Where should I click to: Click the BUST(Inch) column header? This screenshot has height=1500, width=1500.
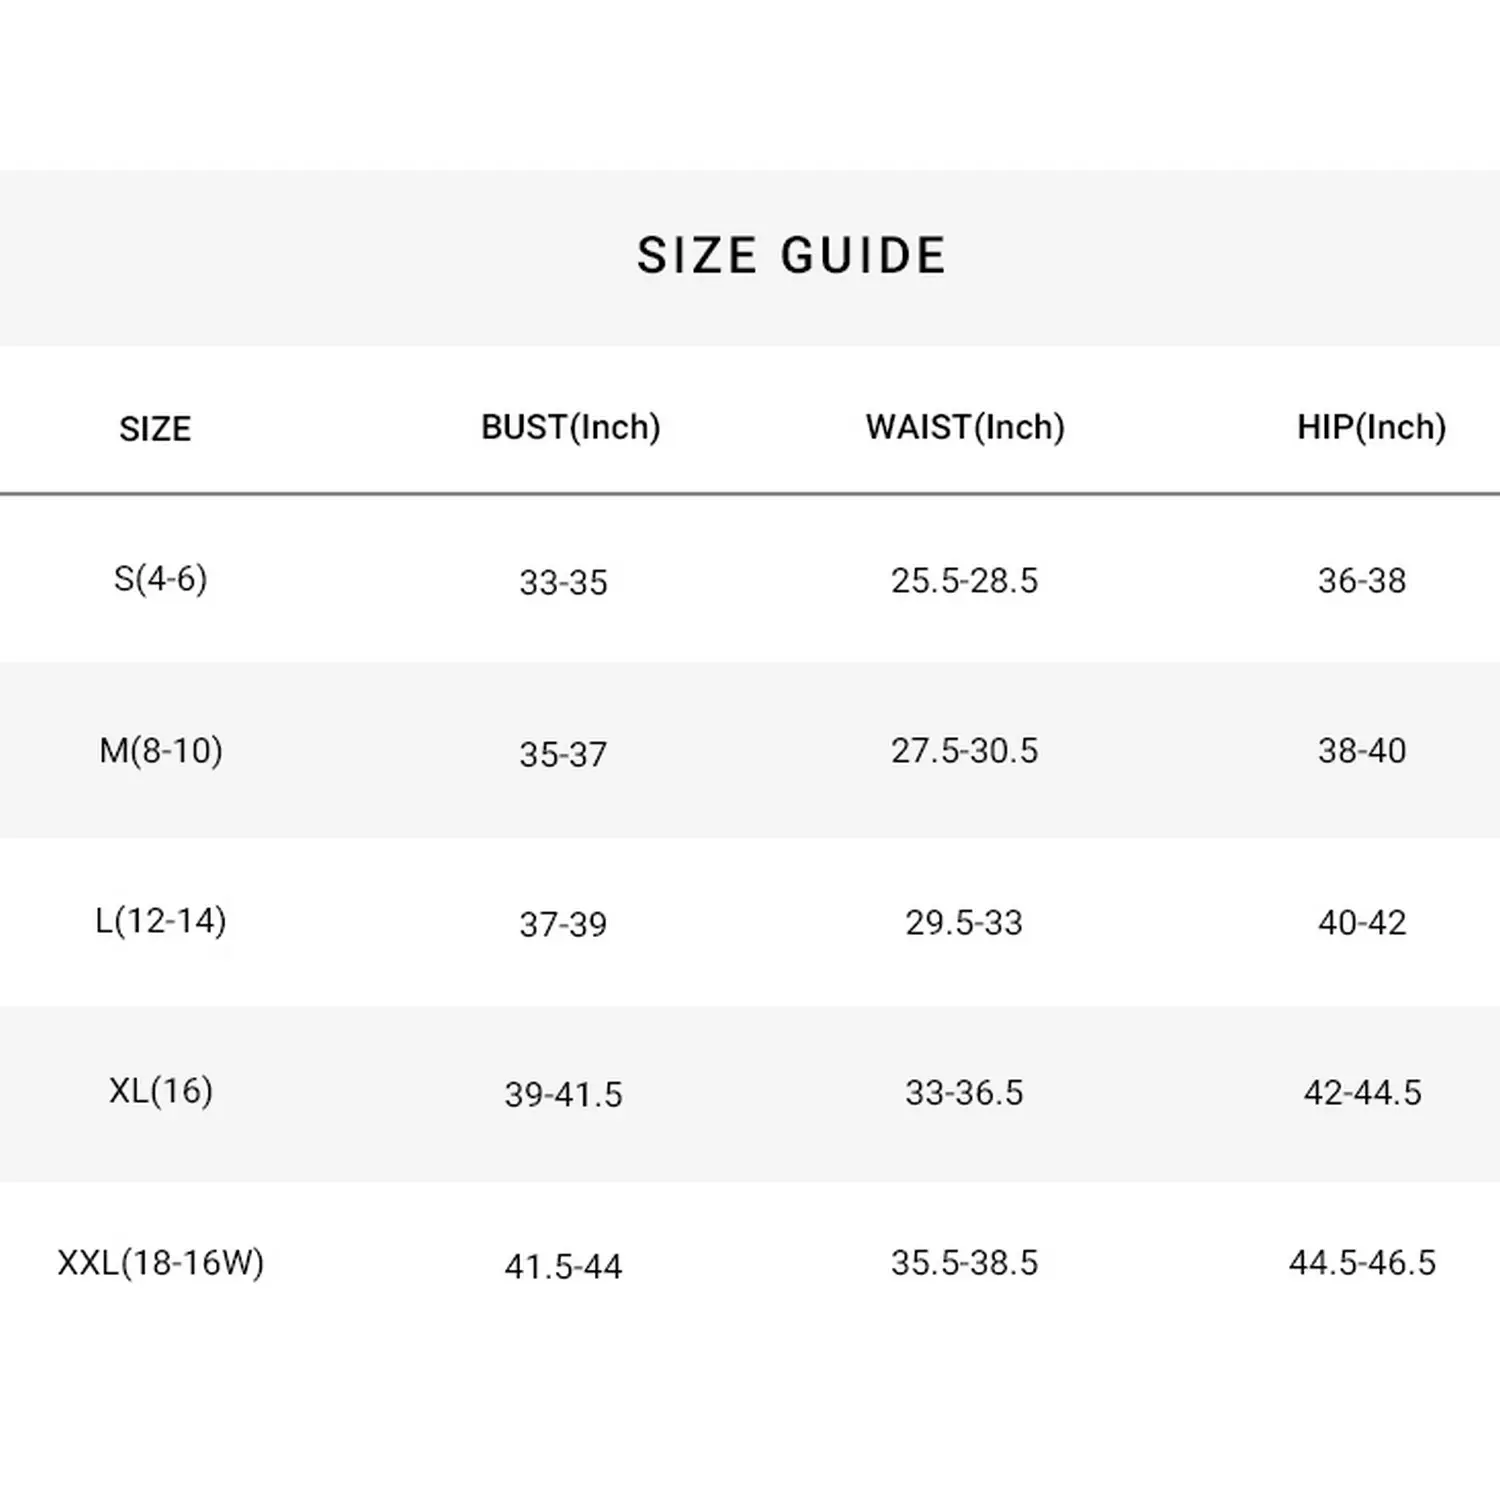(571, 428)
